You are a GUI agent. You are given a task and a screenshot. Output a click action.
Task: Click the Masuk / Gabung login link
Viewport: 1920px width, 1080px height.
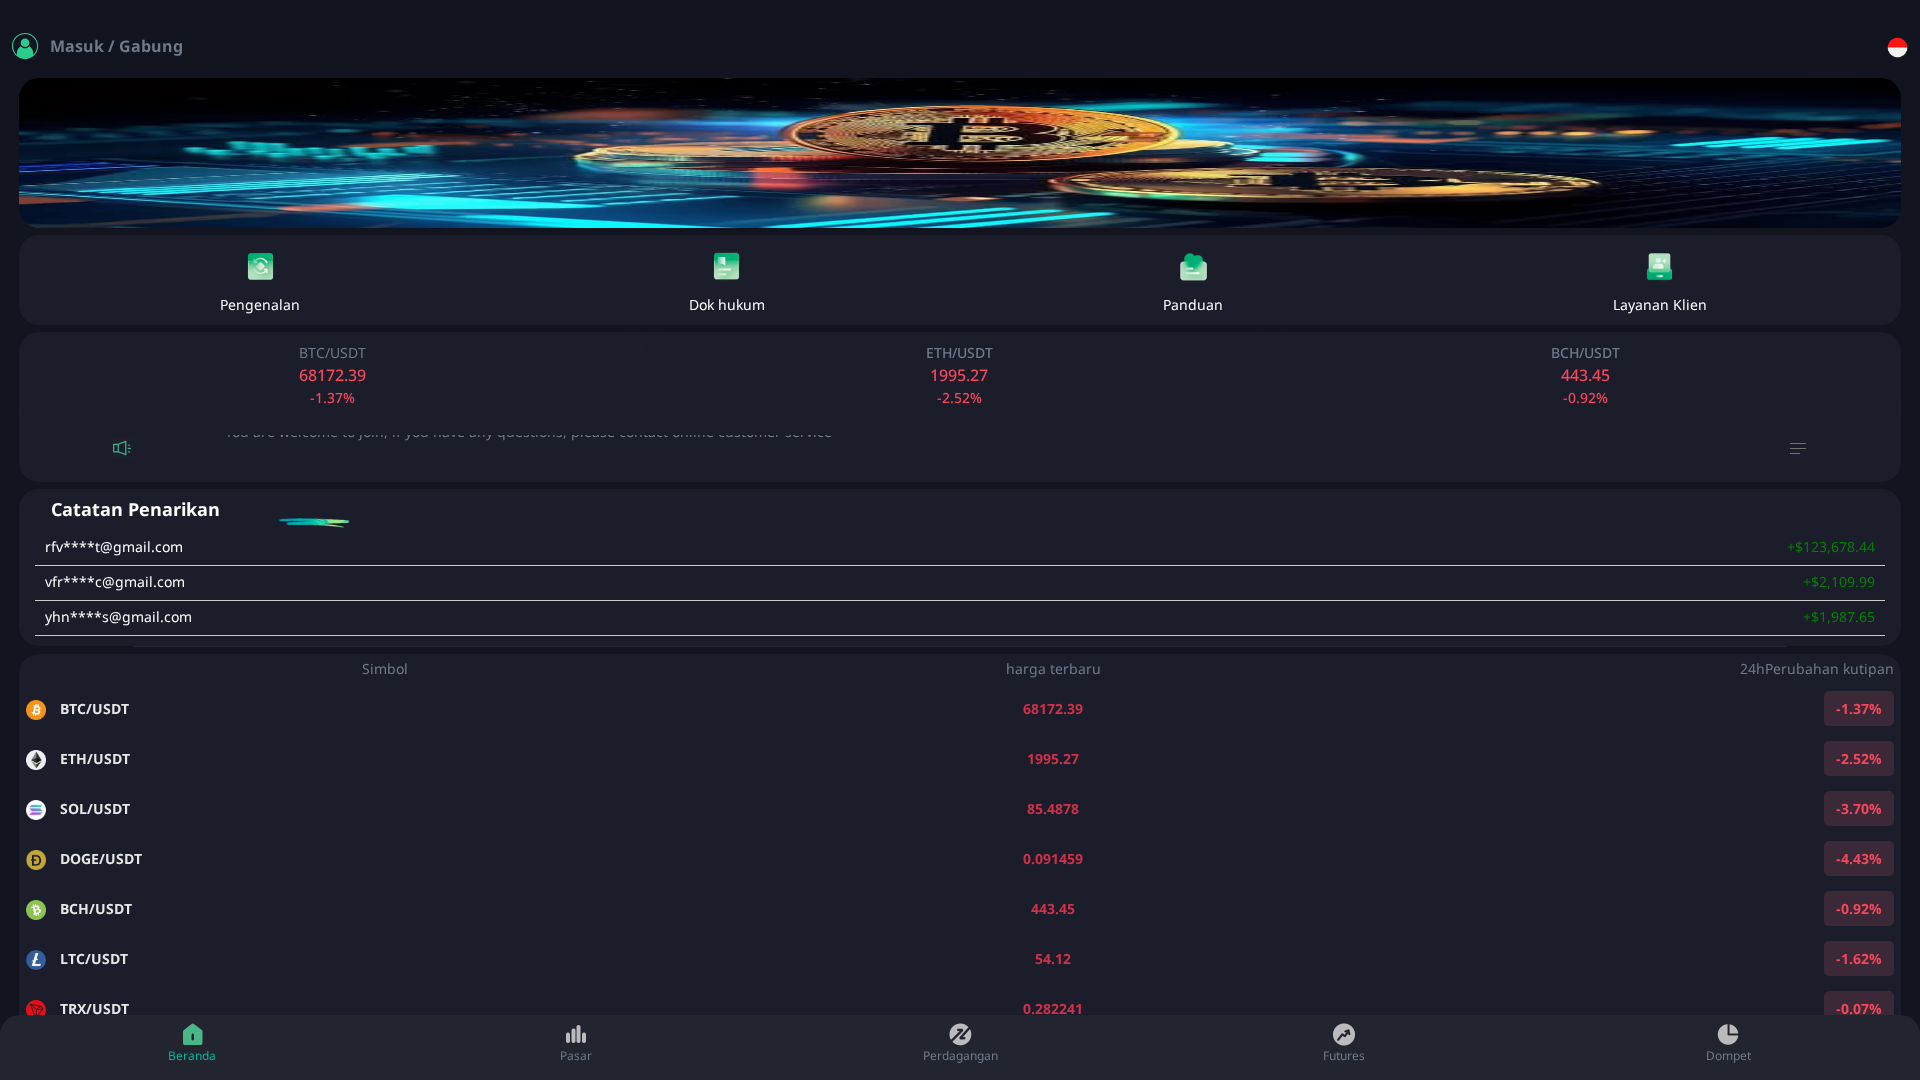pyautogui.click(x=117, y=46)
